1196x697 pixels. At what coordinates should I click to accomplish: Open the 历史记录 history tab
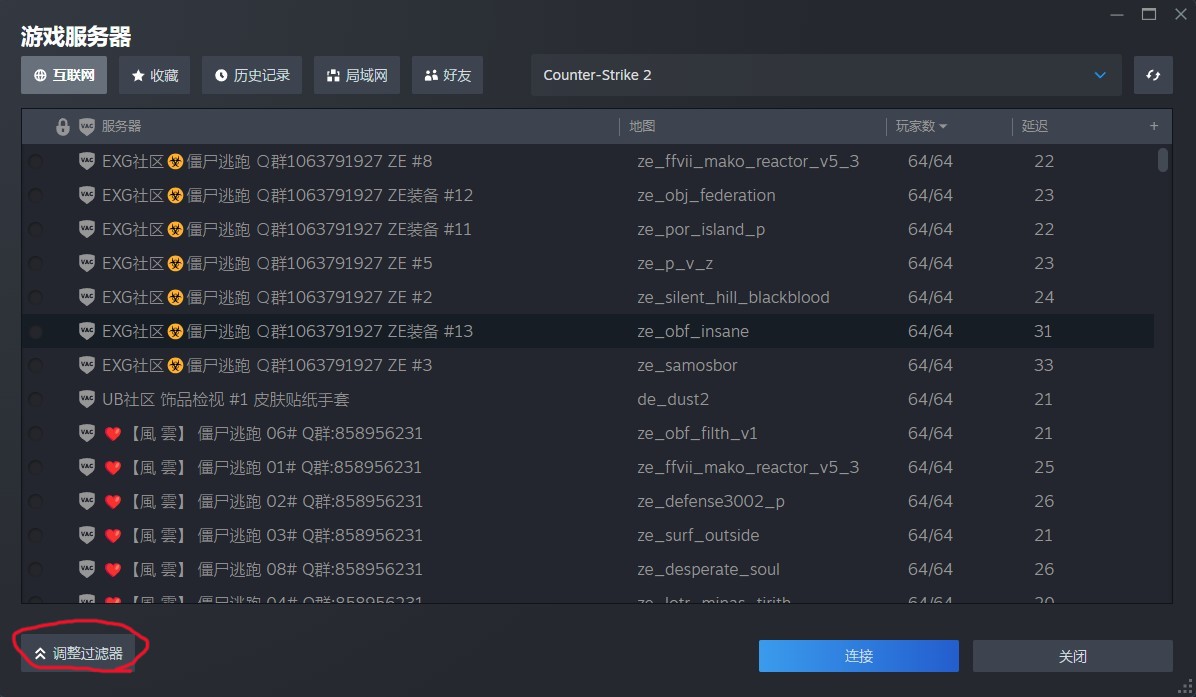pos(252,75)
